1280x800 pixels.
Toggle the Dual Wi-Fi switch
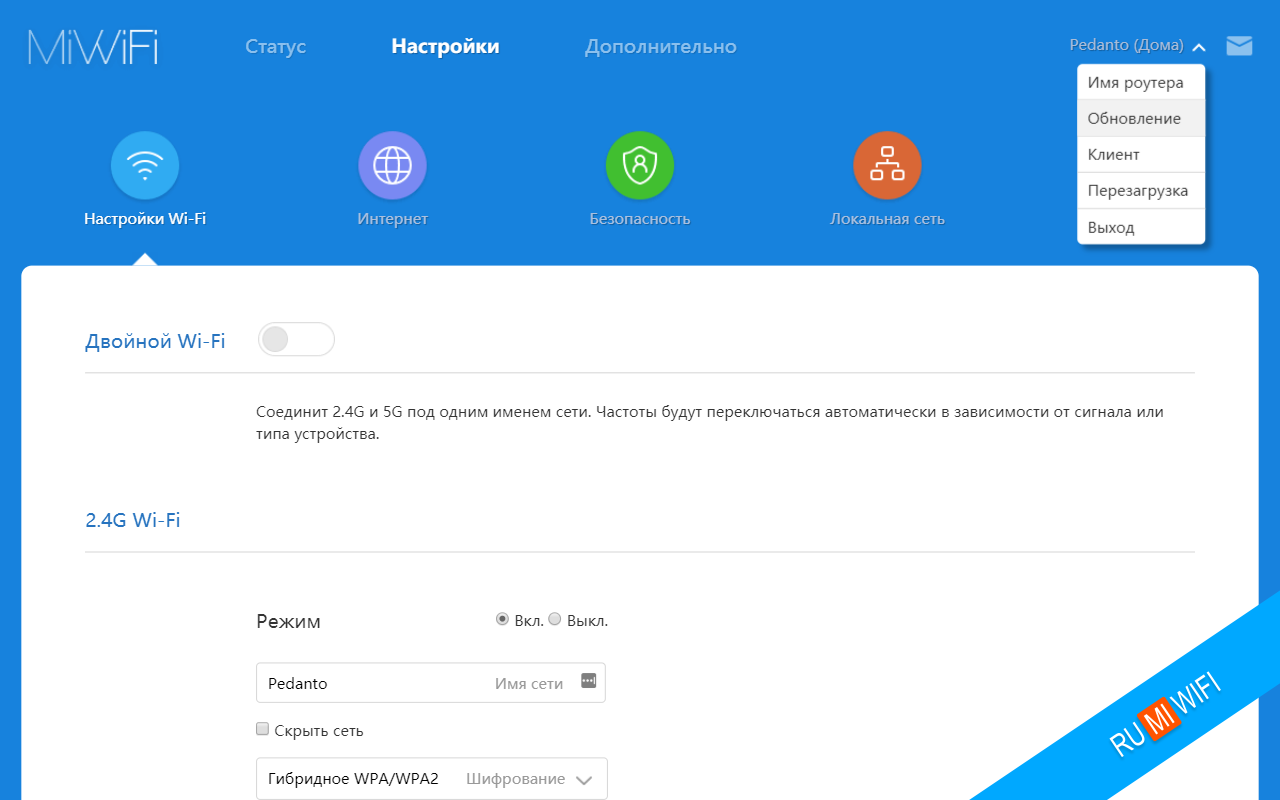pyautogui.click(x=296, y=339)
